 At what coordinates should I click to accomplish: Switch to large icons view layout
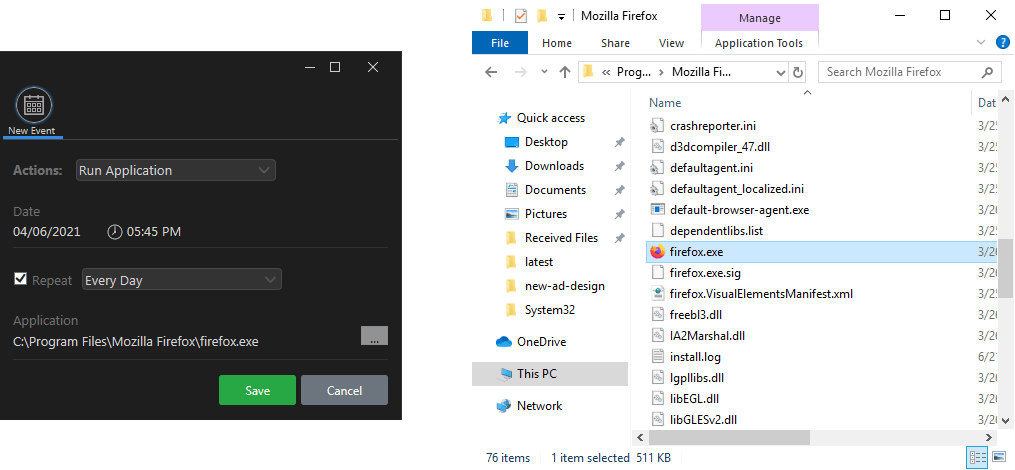(997, 458)
